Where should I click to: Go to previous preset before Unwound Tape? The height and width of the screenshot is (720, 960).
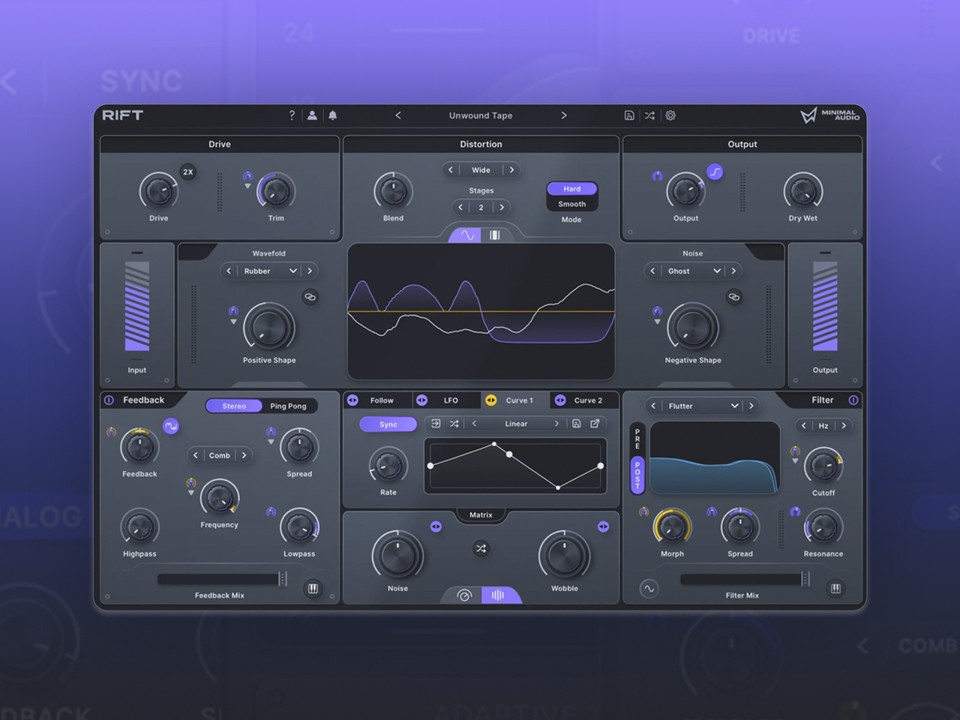[x=398, y=115]
